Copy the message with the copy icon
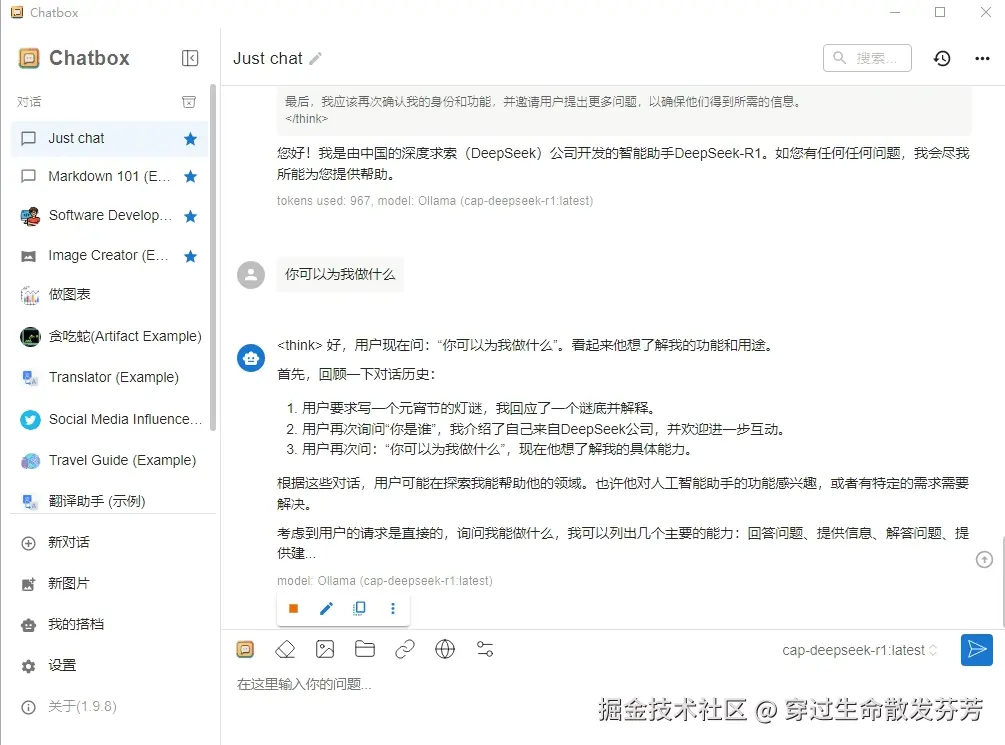 (x=360, y=608)
